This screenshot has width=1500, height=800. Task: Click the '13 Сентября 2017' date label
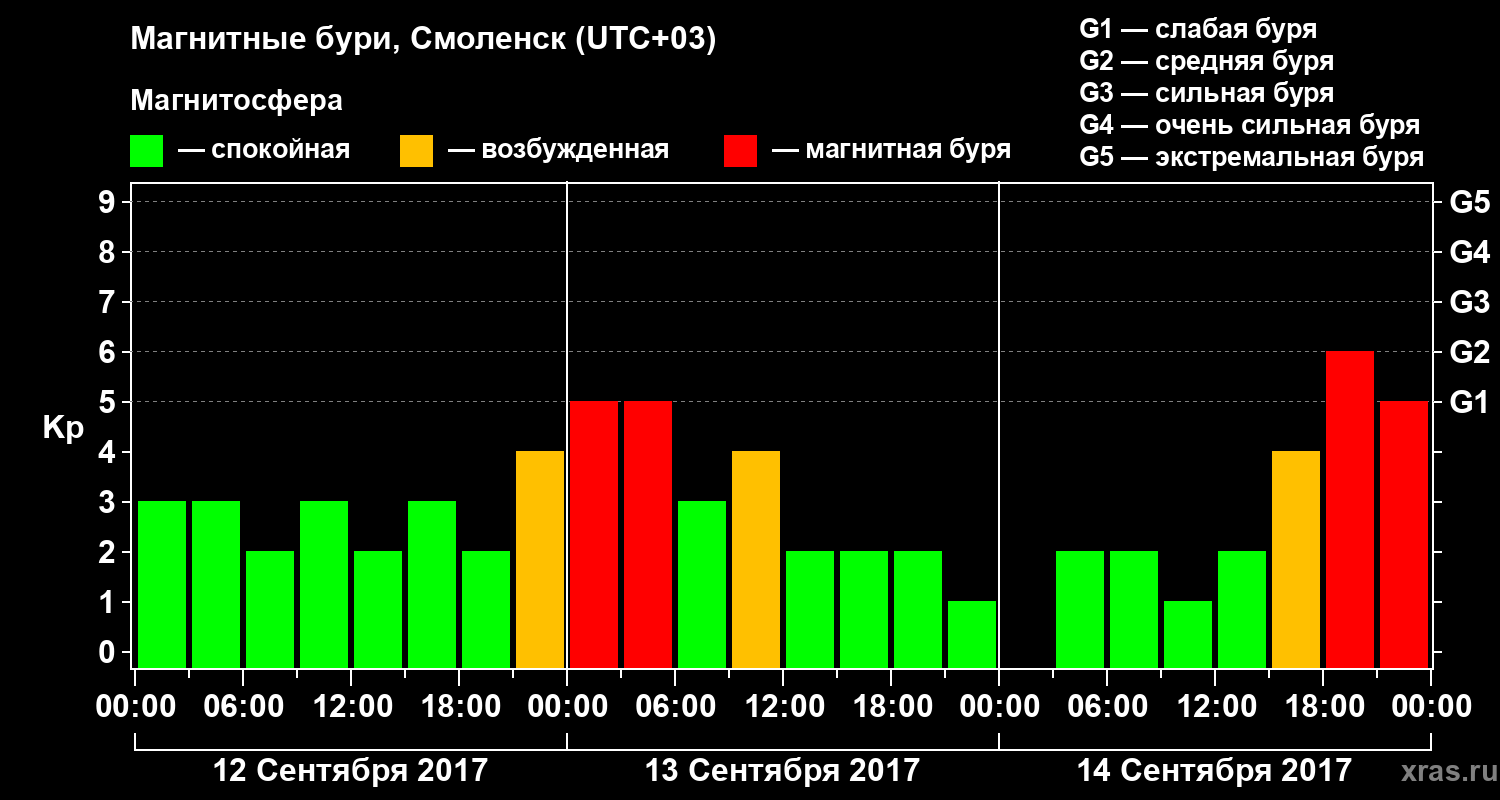(782, 771)
